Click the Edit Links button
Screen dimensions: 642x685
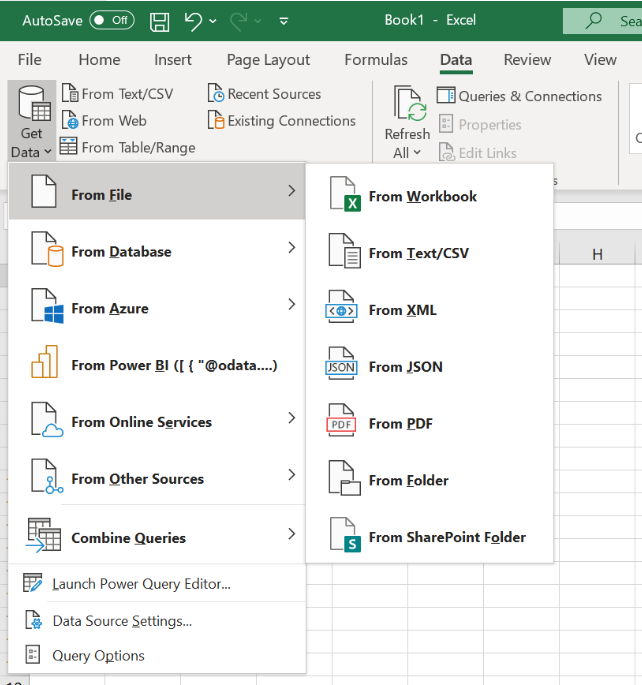[x=478, y=153]
